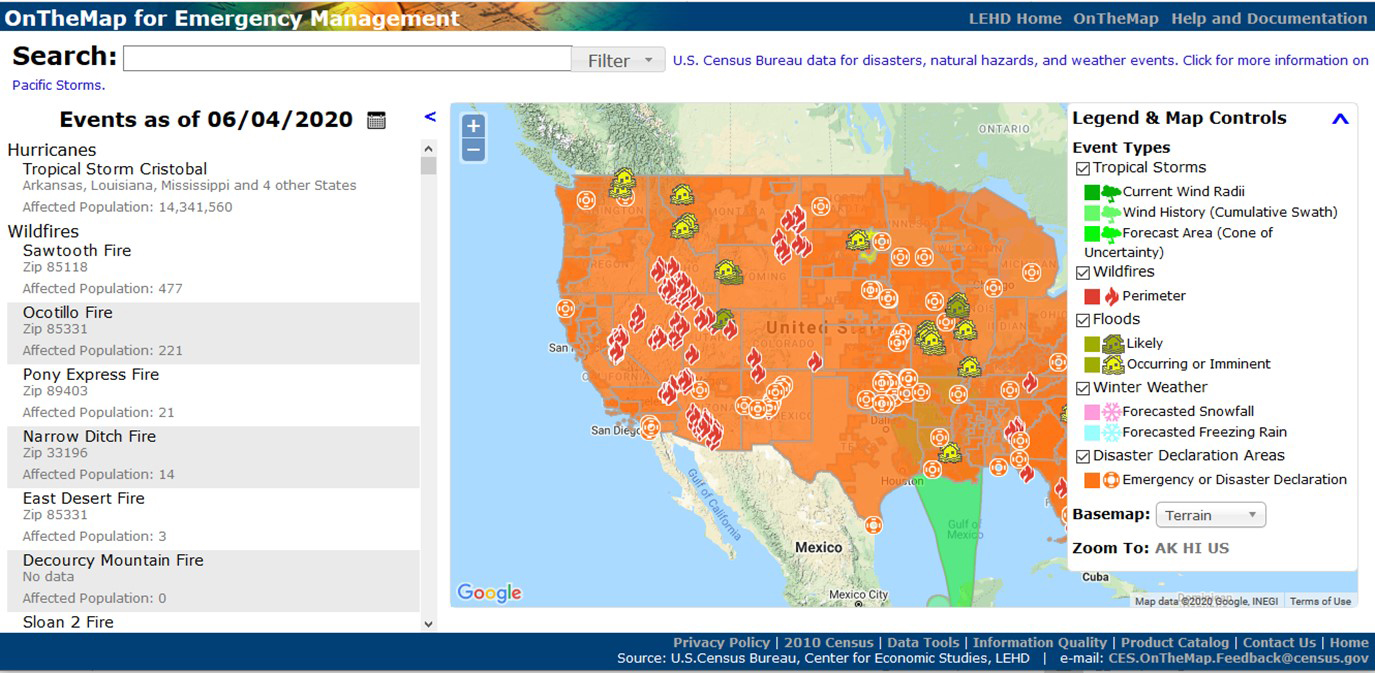Zoom out with the map minus button
This screenshot has height=673, width=1375.
click(x=474, y=150)
